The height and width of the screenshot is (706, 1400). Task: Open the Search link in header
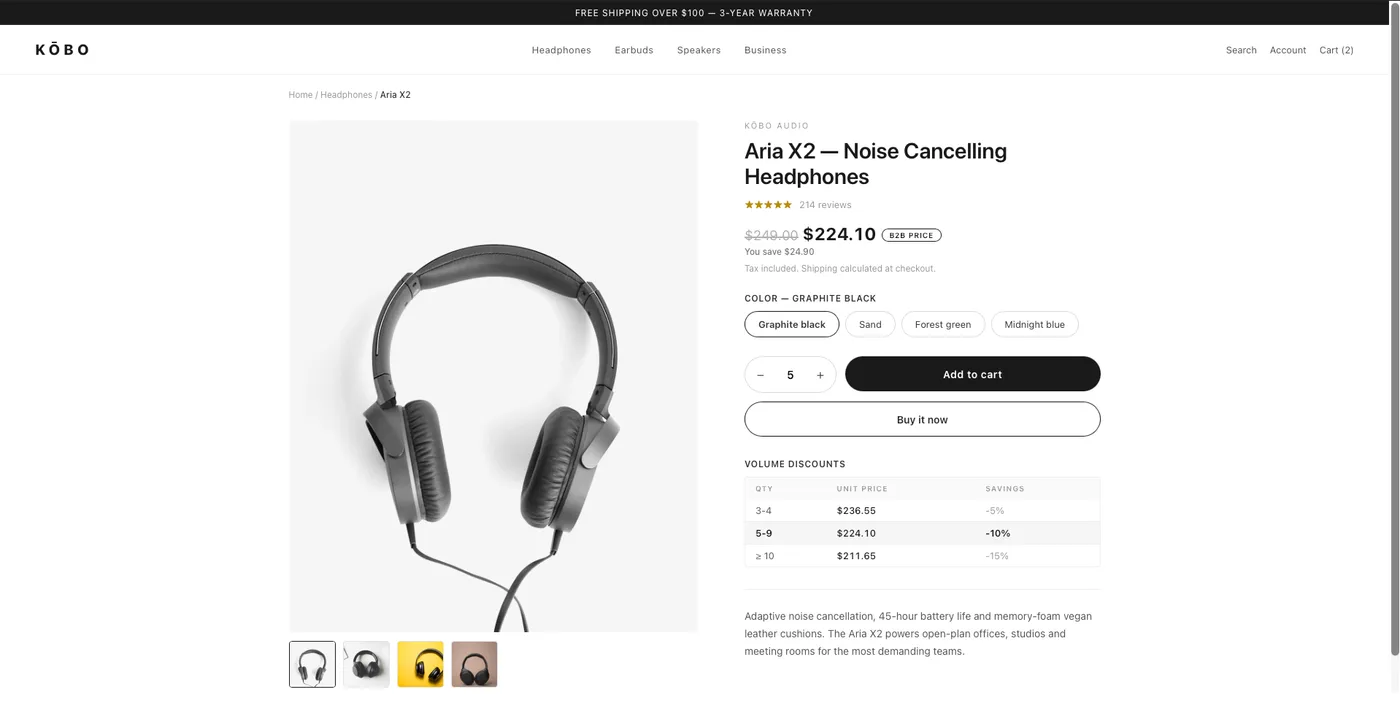coord(1241,50)
